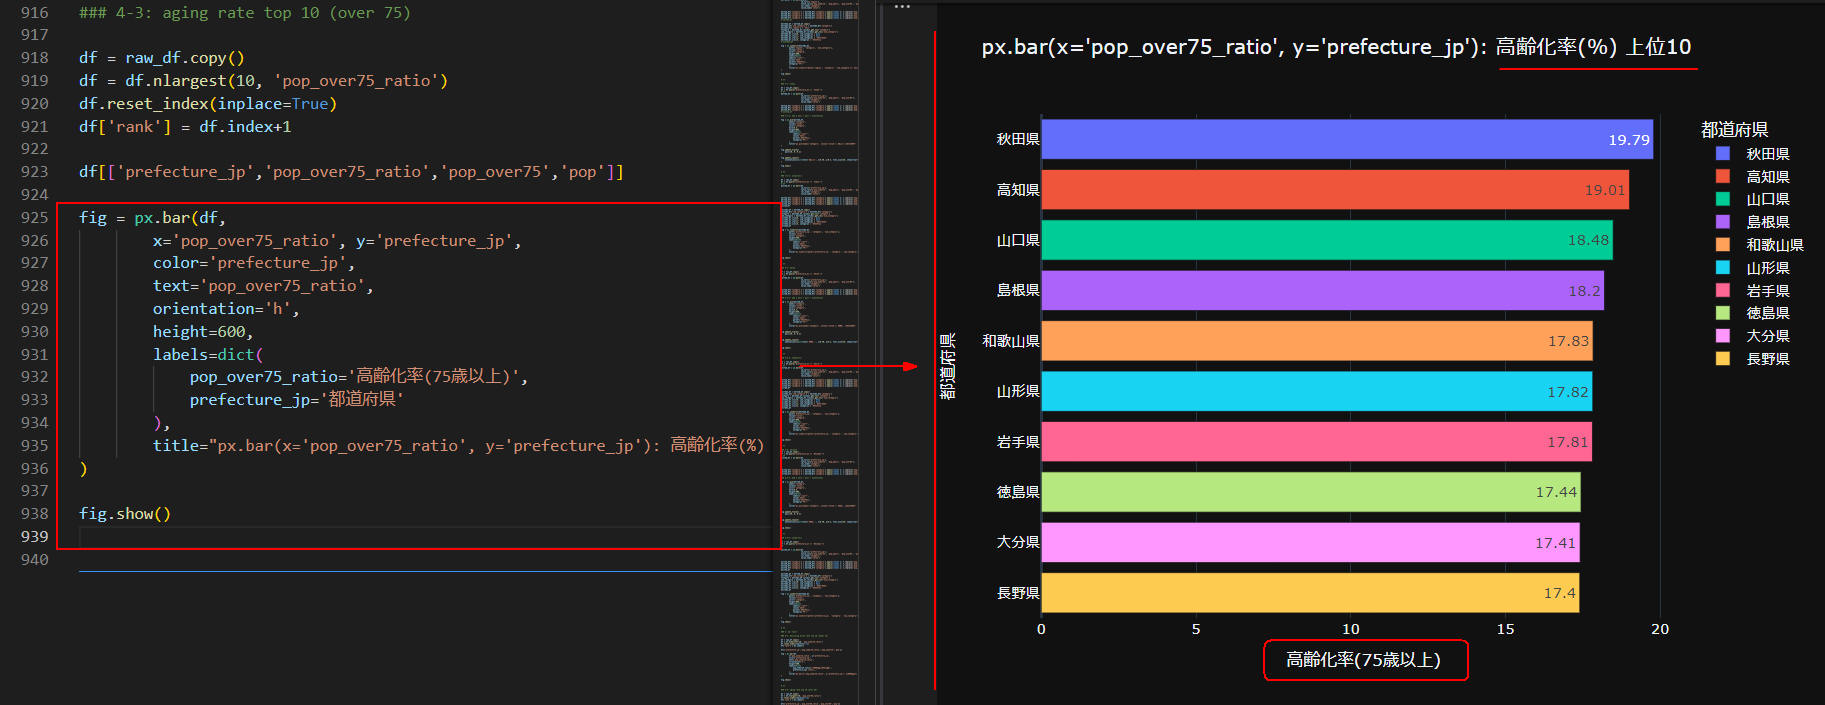Image resolution: width=1825 pixels, height=705 pixels.
Task: Toggle 徳島県 legend entry
Action: (x=1752, y=313)
